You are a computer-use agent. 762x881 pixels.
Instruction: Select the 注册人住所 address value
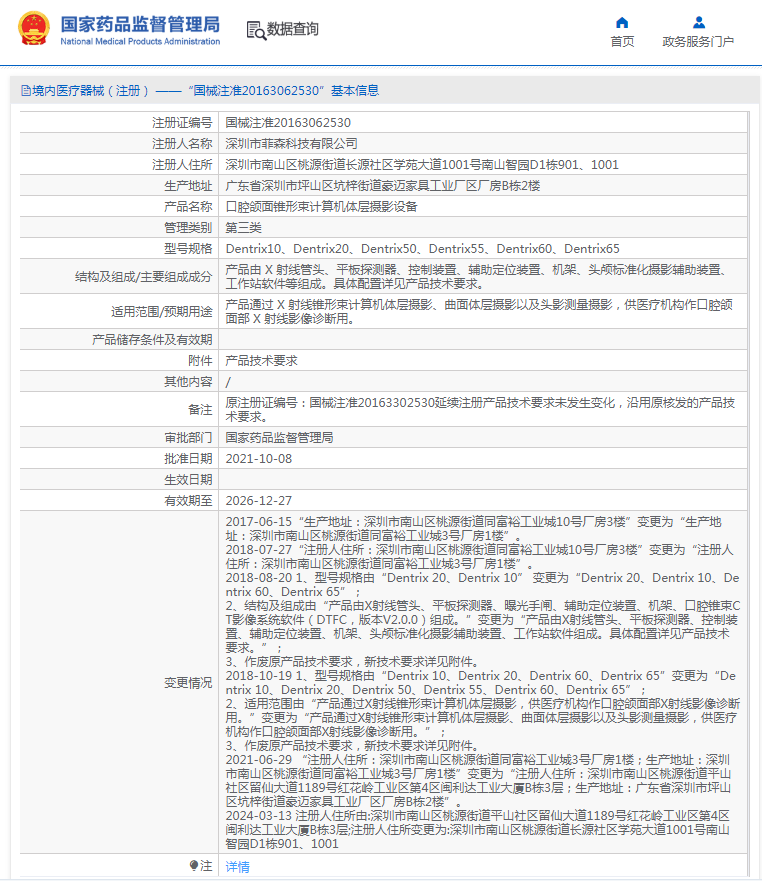(422, 165)
